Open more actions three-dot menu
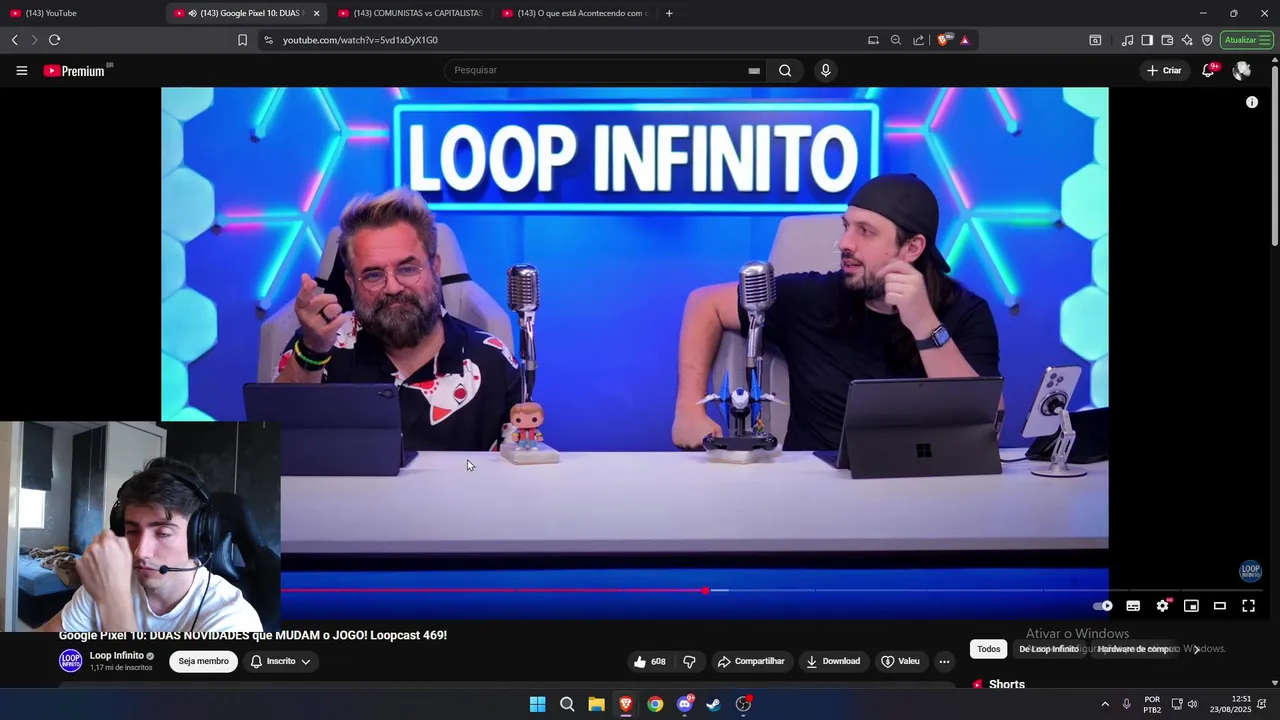1280x720 pixels. pyautogui.click(x=944, y=661)
